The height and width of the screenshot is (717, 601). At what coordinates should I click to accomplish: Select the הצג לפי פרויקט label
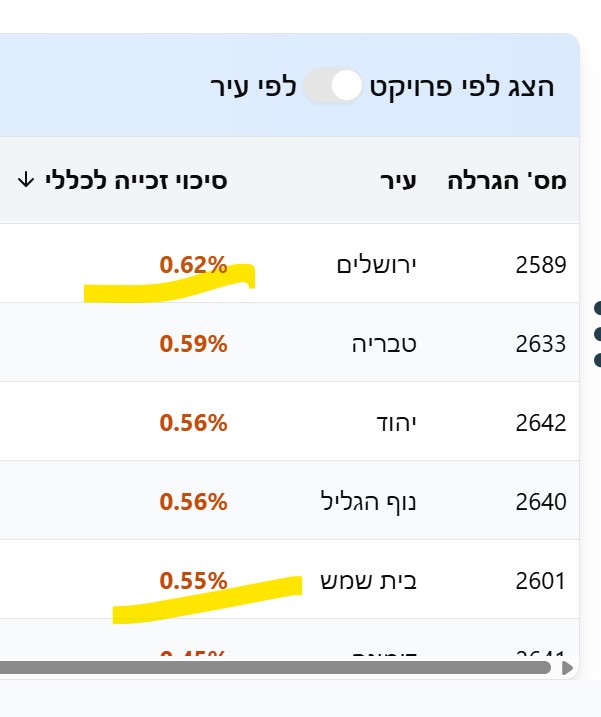click(463, 86)
